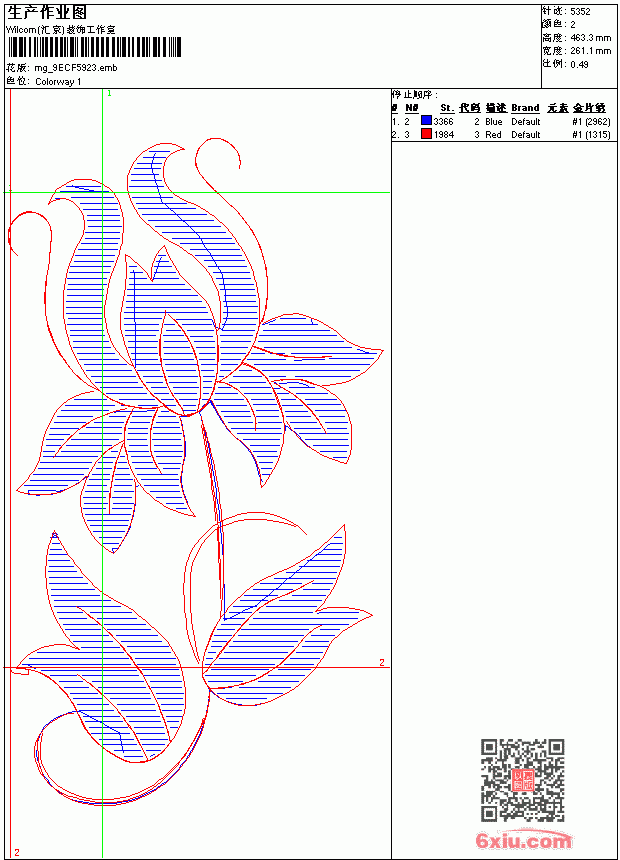Click the scale value 0.49

point(579,64)
